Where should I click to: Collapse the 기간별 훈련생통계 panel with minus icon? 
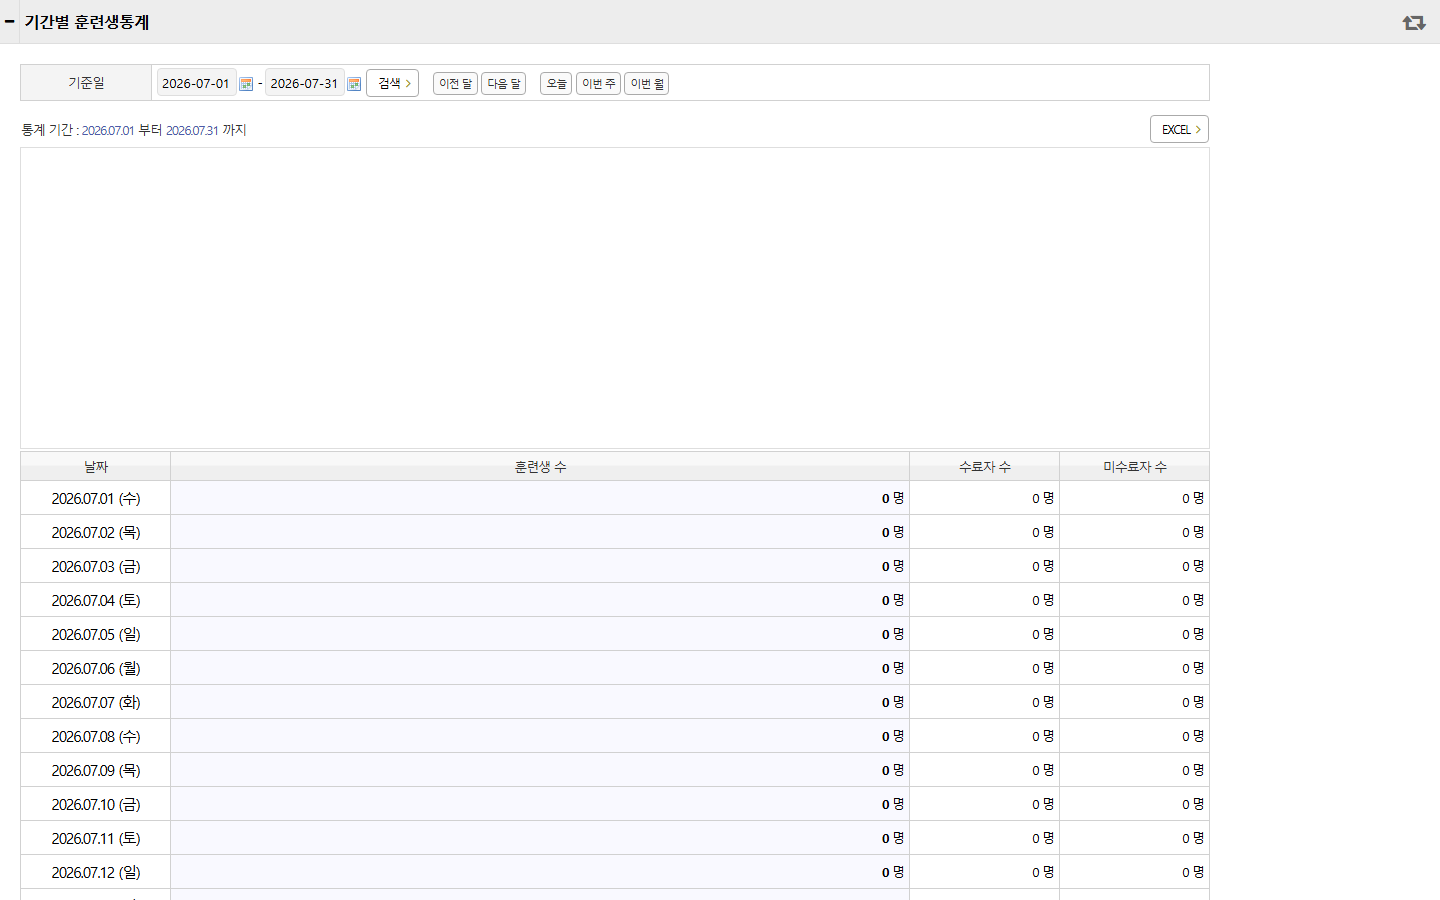pyautogui.click(x=10, y=21)
